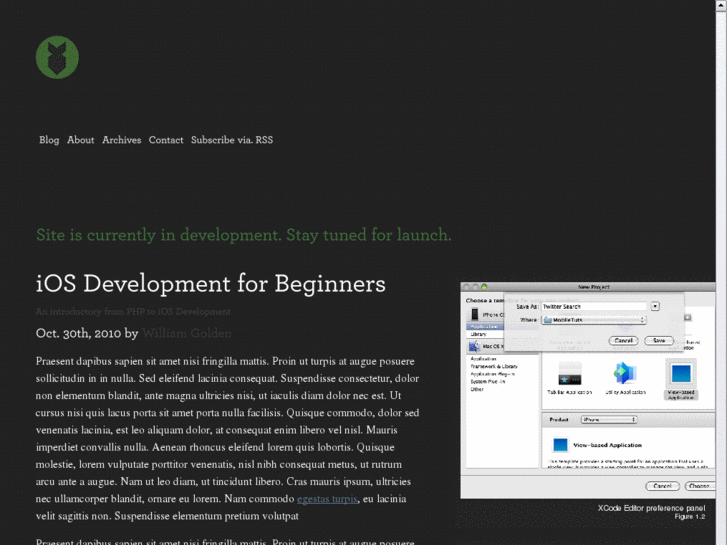Screen dimensions: 727x545
Task: Click the caption "XCode Editor preference panel"
Action: [651, 508]
